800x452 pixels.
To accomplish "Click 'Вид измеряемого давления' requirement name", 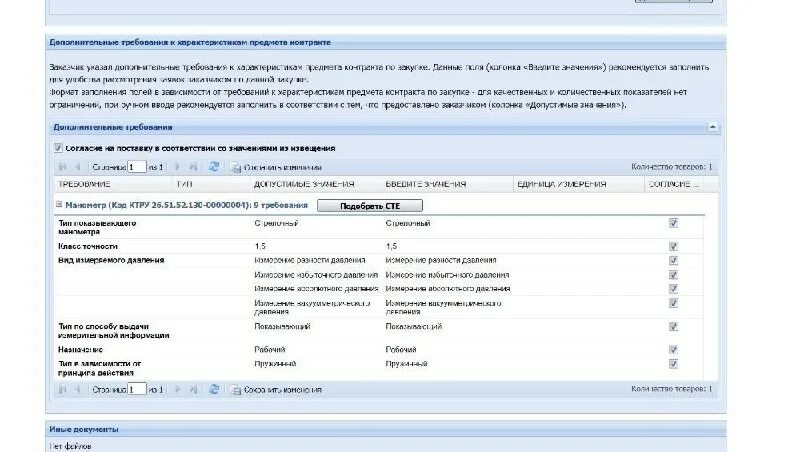I will [x=111, y=260].
